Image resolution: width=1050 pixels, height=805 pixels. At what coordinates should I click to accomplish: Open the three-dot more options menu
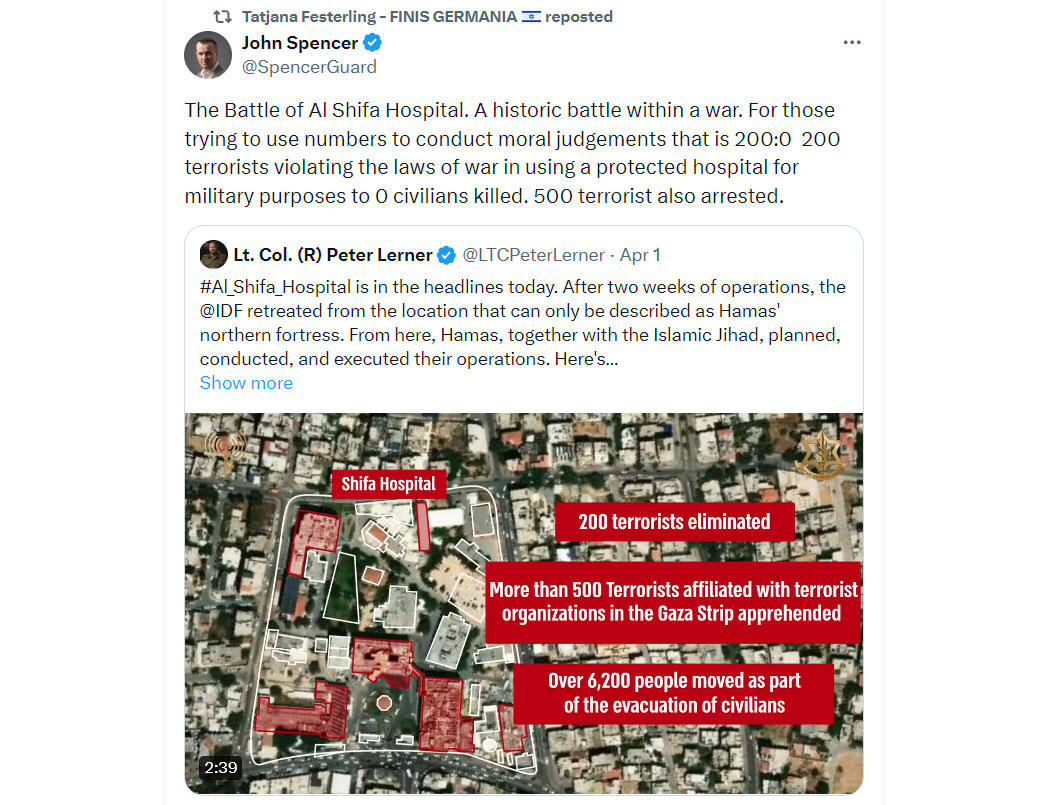tap(852, 42)
